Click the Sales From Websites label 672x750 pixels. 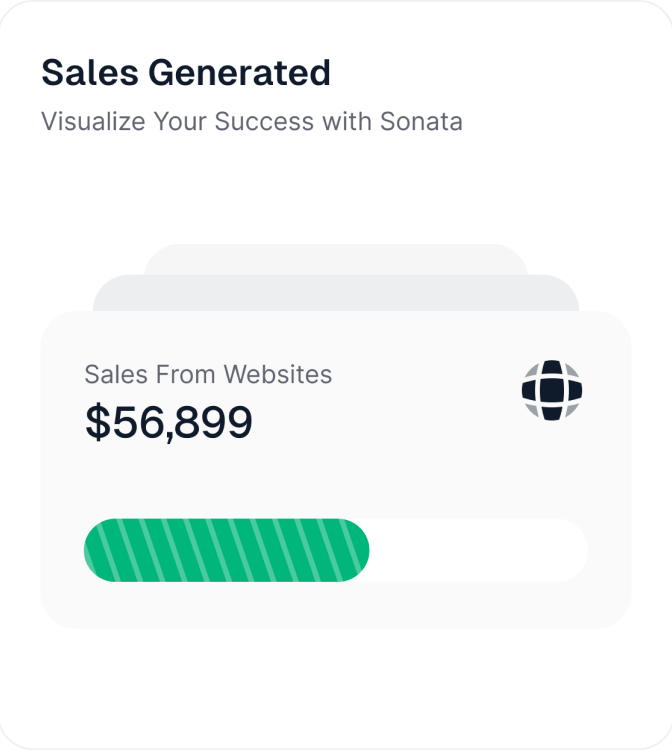point(209,374)
